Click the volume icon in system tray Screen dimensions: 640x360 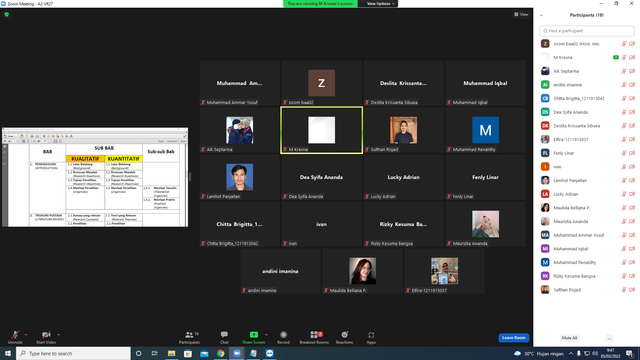pyautogui.click(x=595, y=353)
